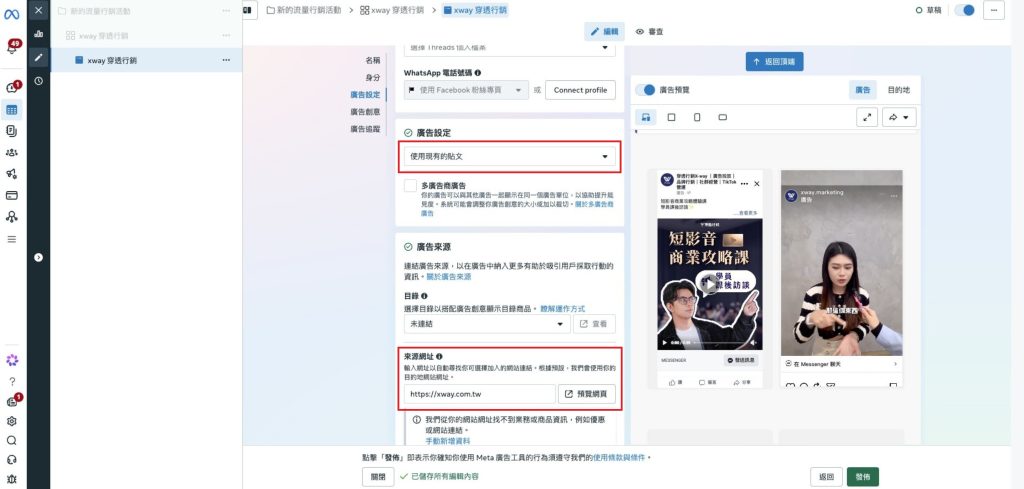1024x489 pixels.
Task: Open the all tools hamburger menu icon
Action: (x=12, y=239)
